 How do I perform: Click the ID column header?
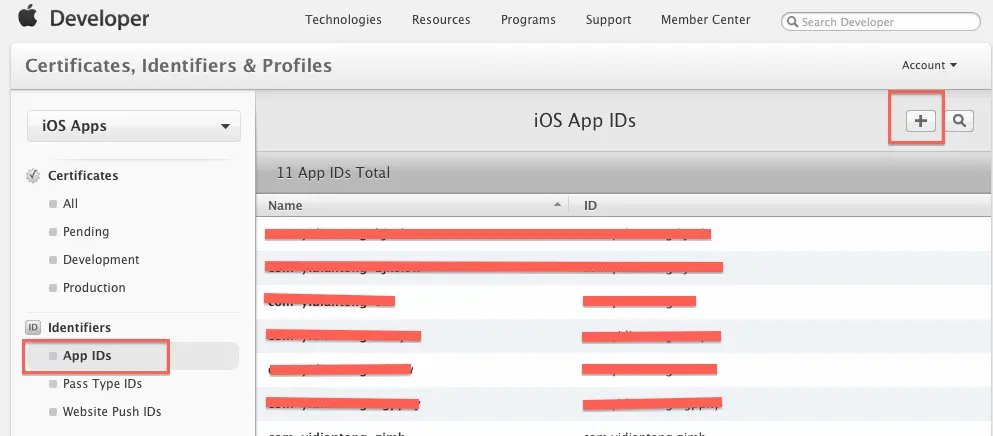coord(590,205)
